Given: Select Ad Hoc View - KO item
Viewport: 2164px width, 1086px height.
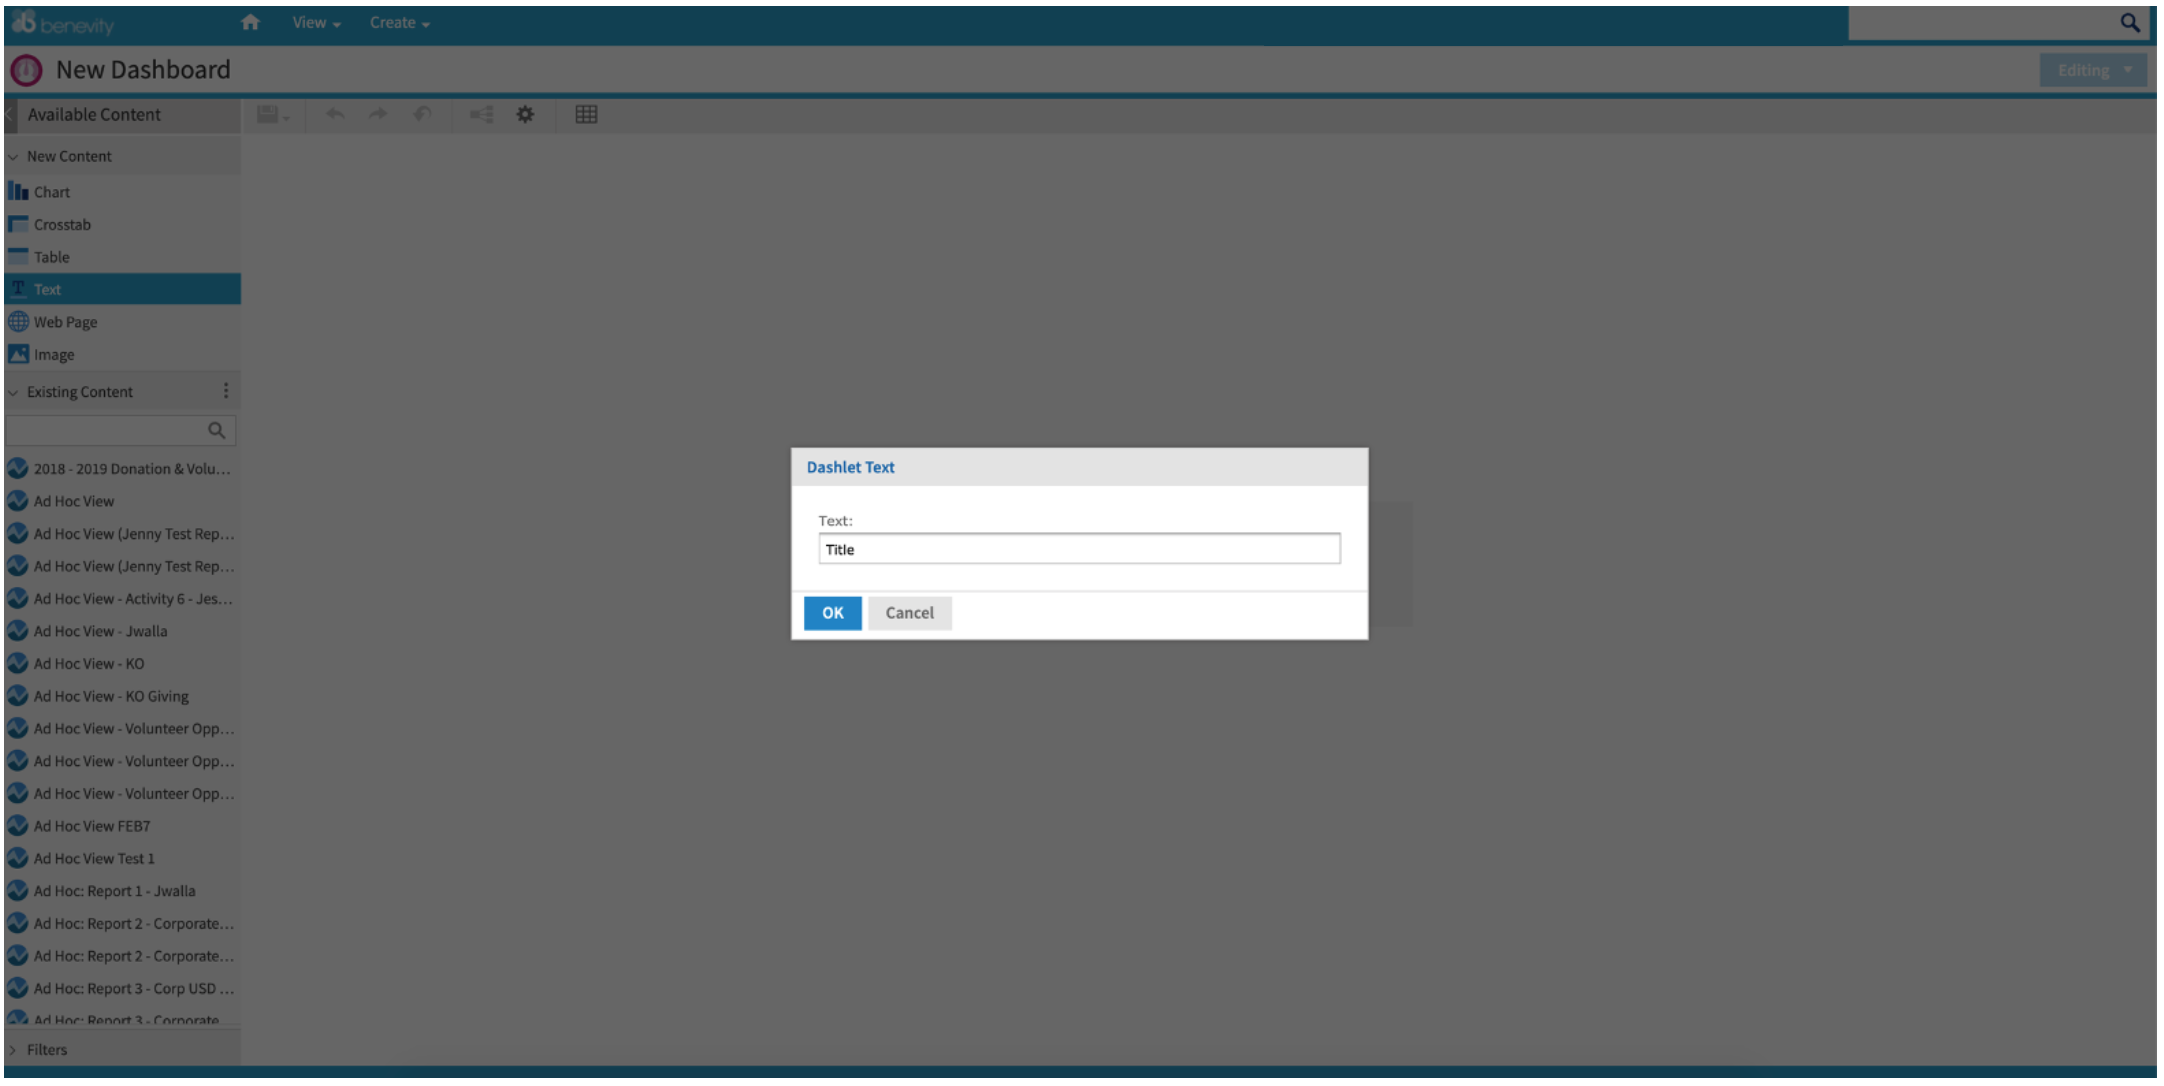Looking at the screenshot, I should tap(122, 664).
